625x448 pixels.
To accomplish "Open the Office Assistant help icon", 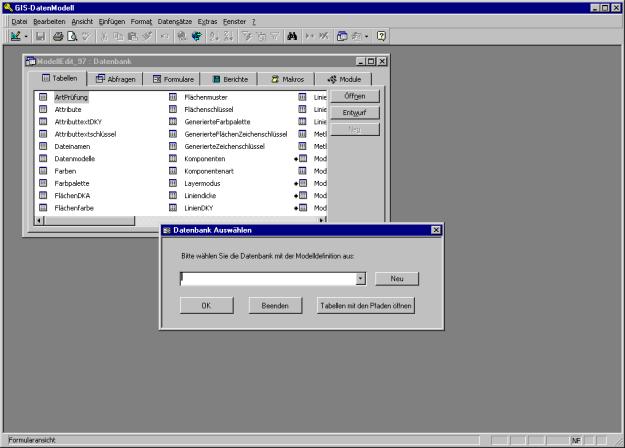I will tap(382, 36).
